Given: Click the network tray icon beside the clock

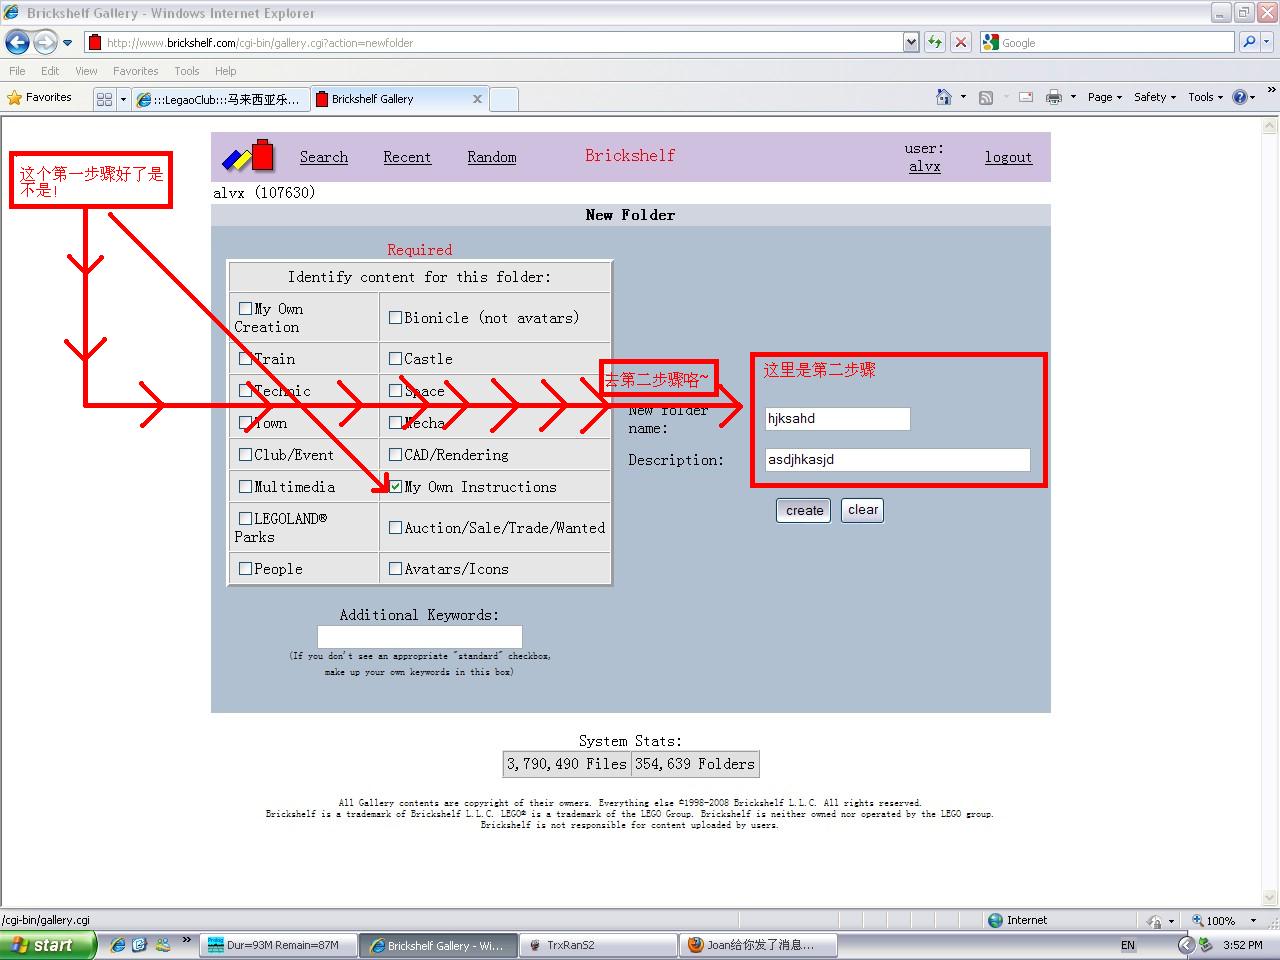Looking at the screenshot, I should tap(1206, 944).
